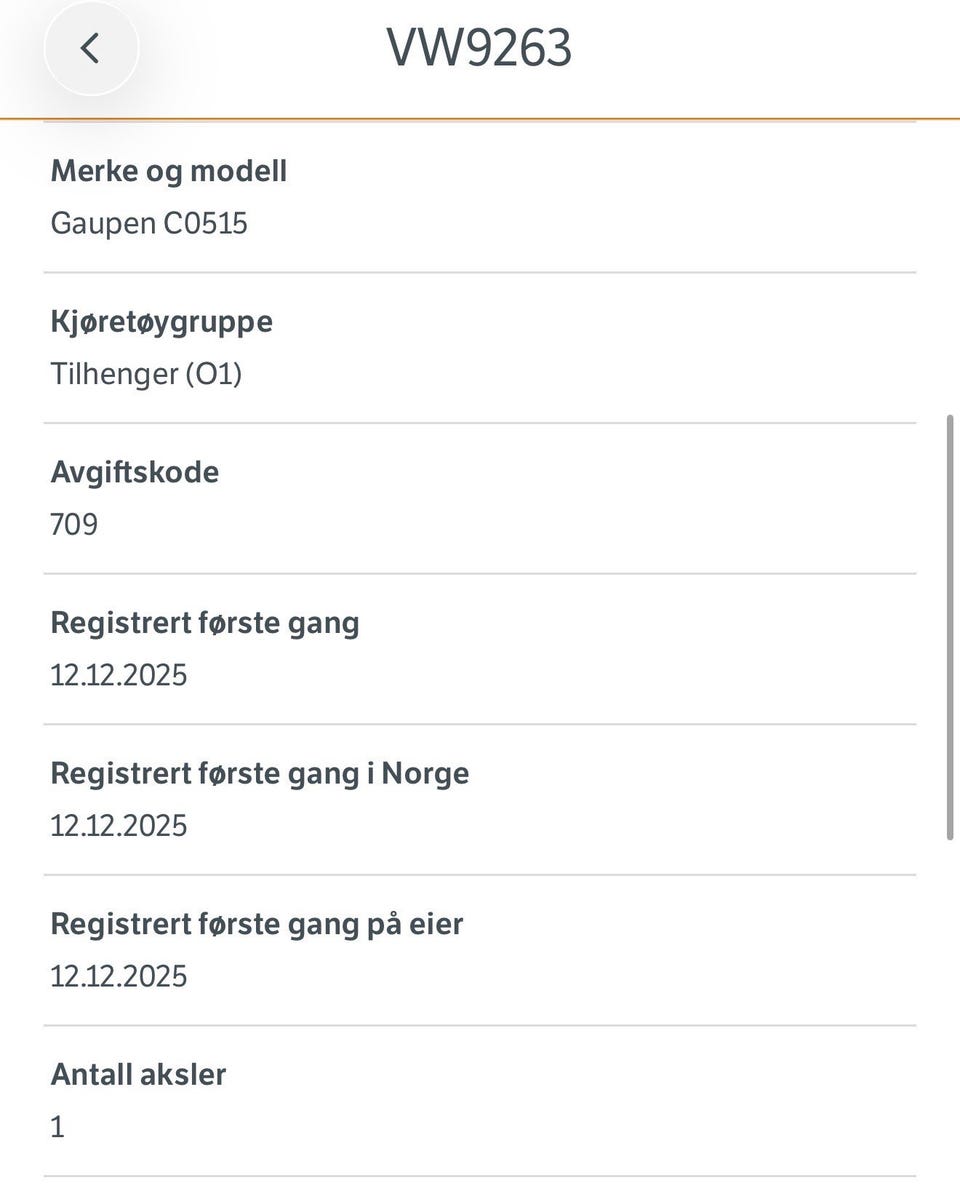Screen dimensions: 960x1191
Task: Select the Antall aksler heading
Action: [x=138, y=1074]
